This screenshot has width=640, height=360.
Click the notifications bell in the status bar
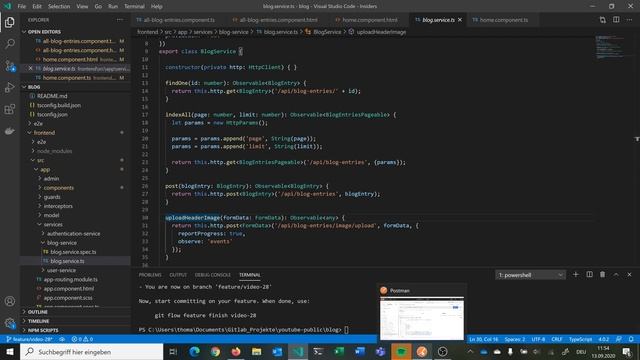point(631,339)
